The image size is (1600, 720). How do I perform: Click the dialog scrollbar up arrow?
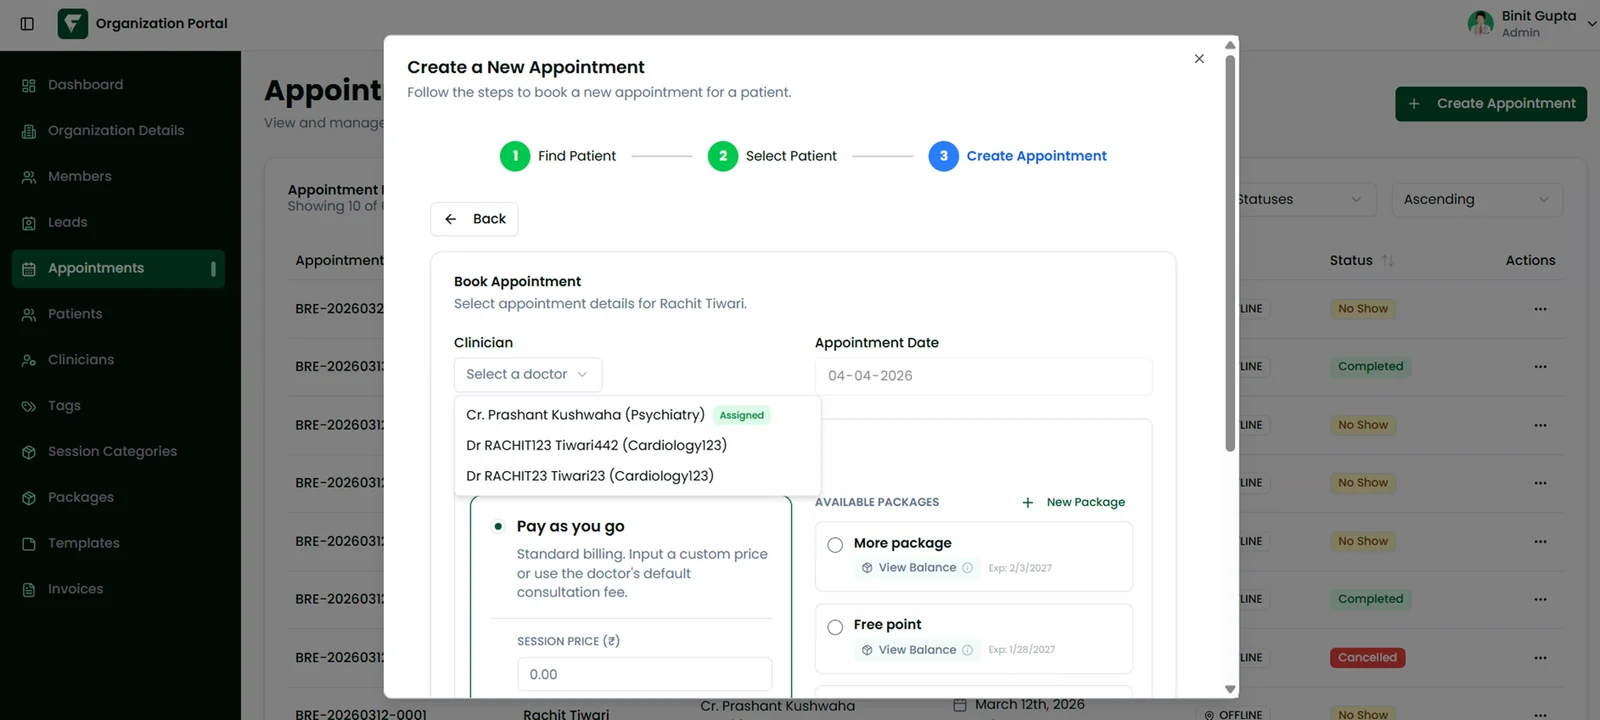(1230, 45)
